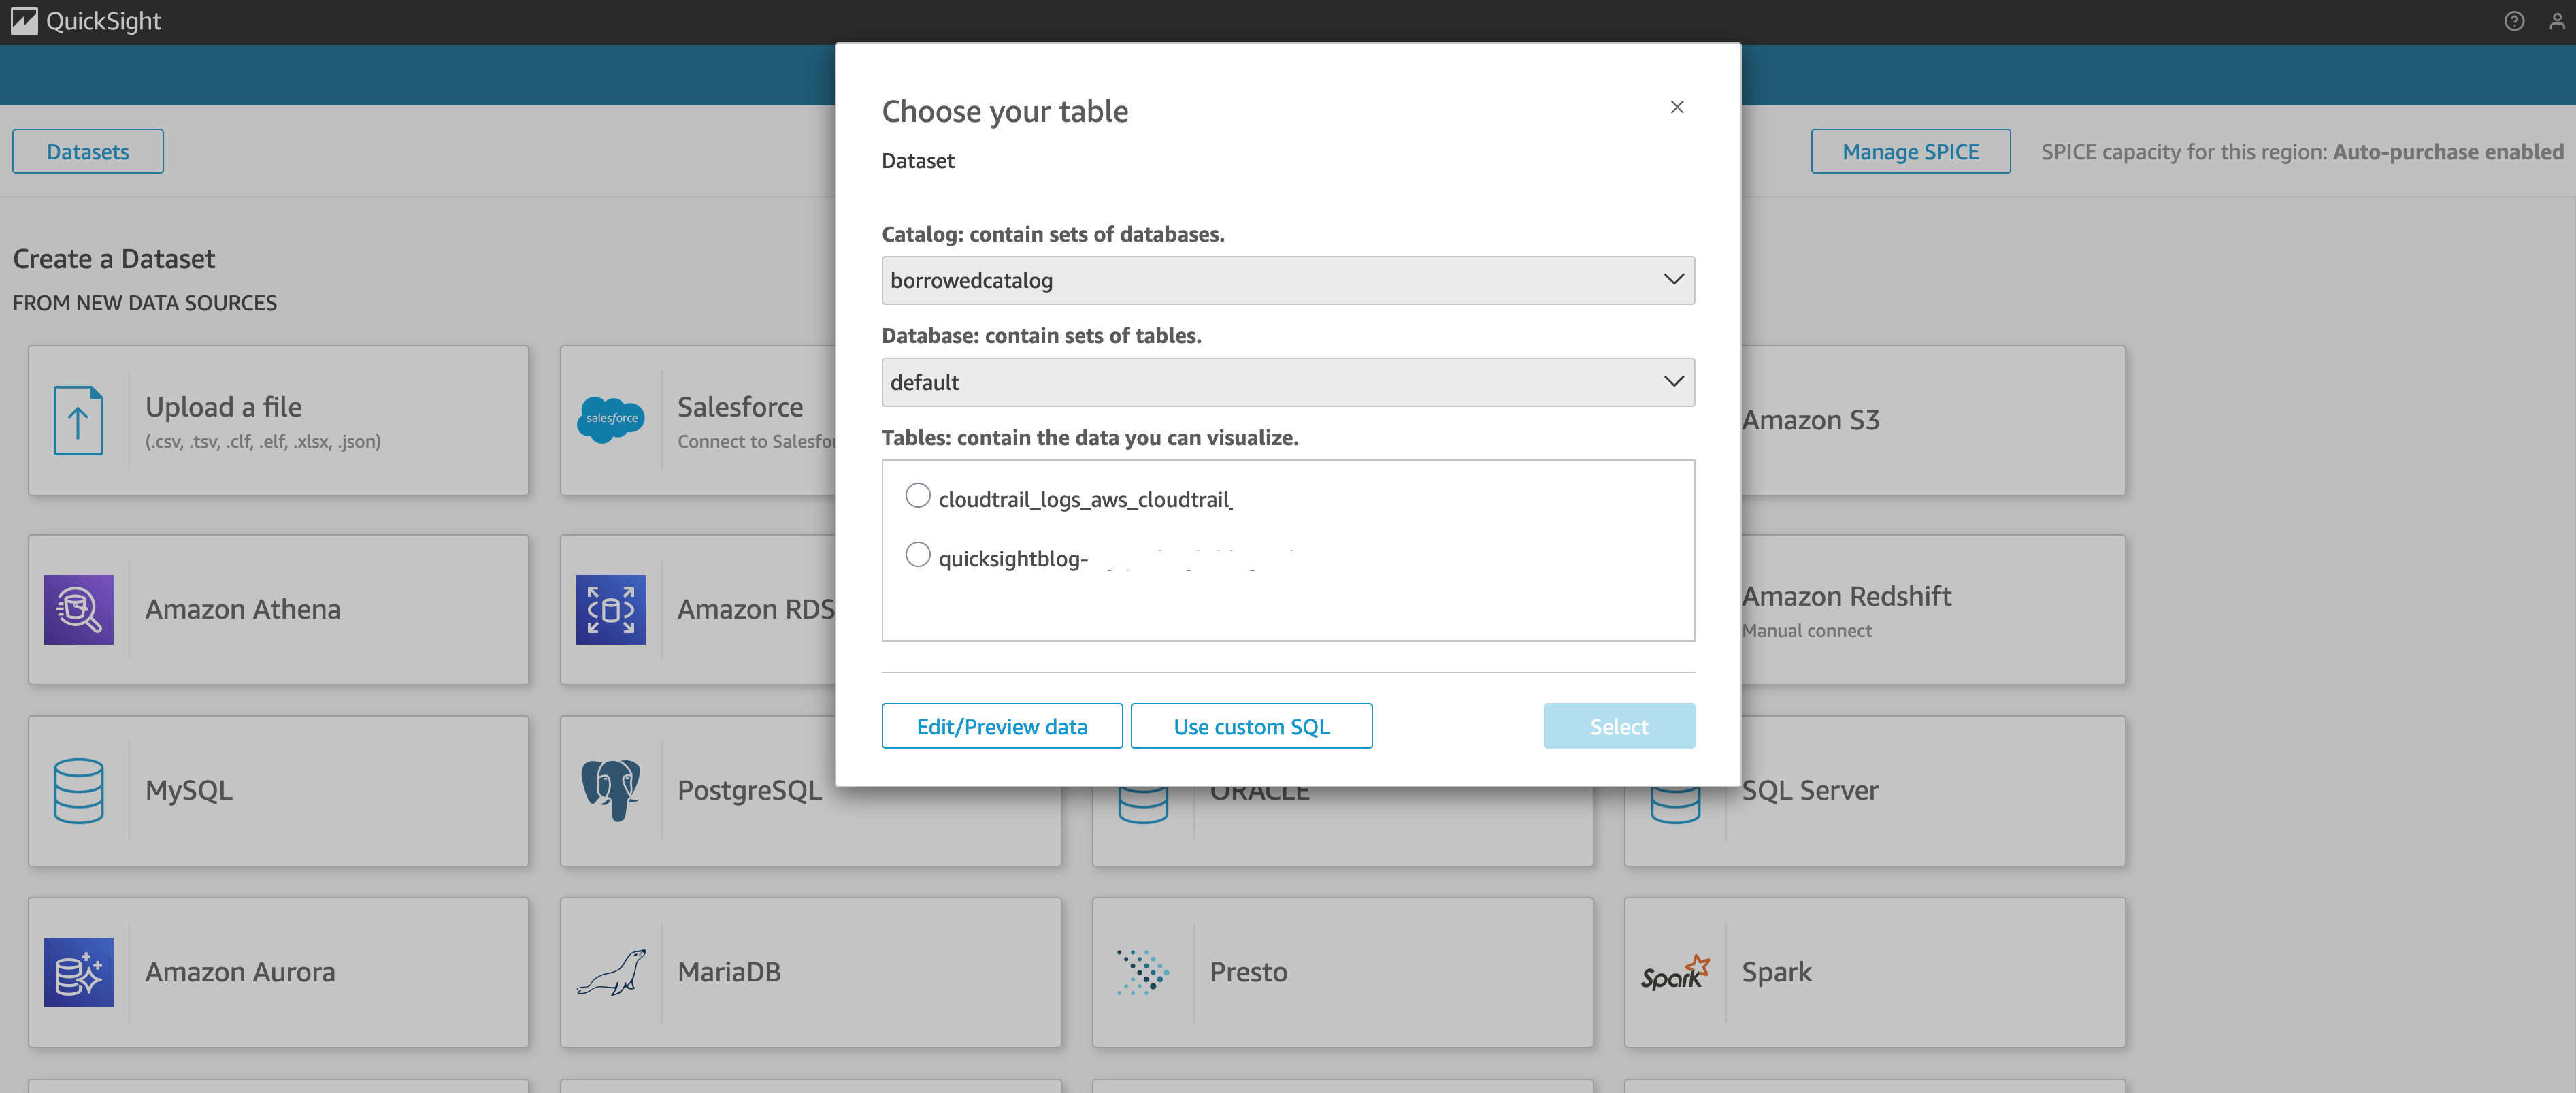The height and width of the screenshot is (1093, 2576).
Task: Expand the default Database dropdown
Action: [1287, 382]
